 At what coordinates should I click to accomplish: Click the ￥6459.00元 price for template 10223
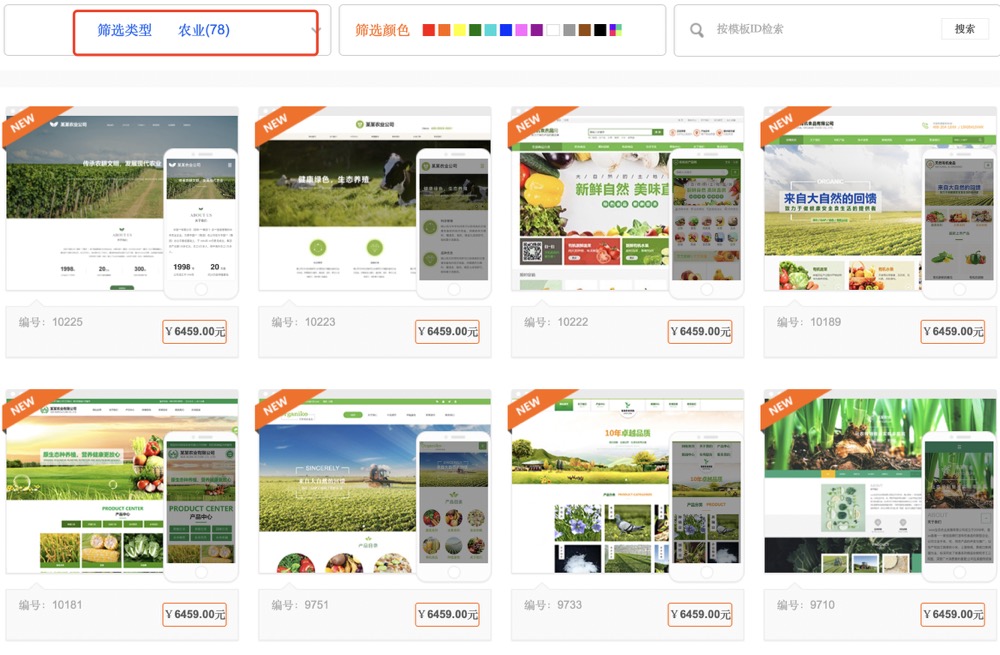[447, 332]
